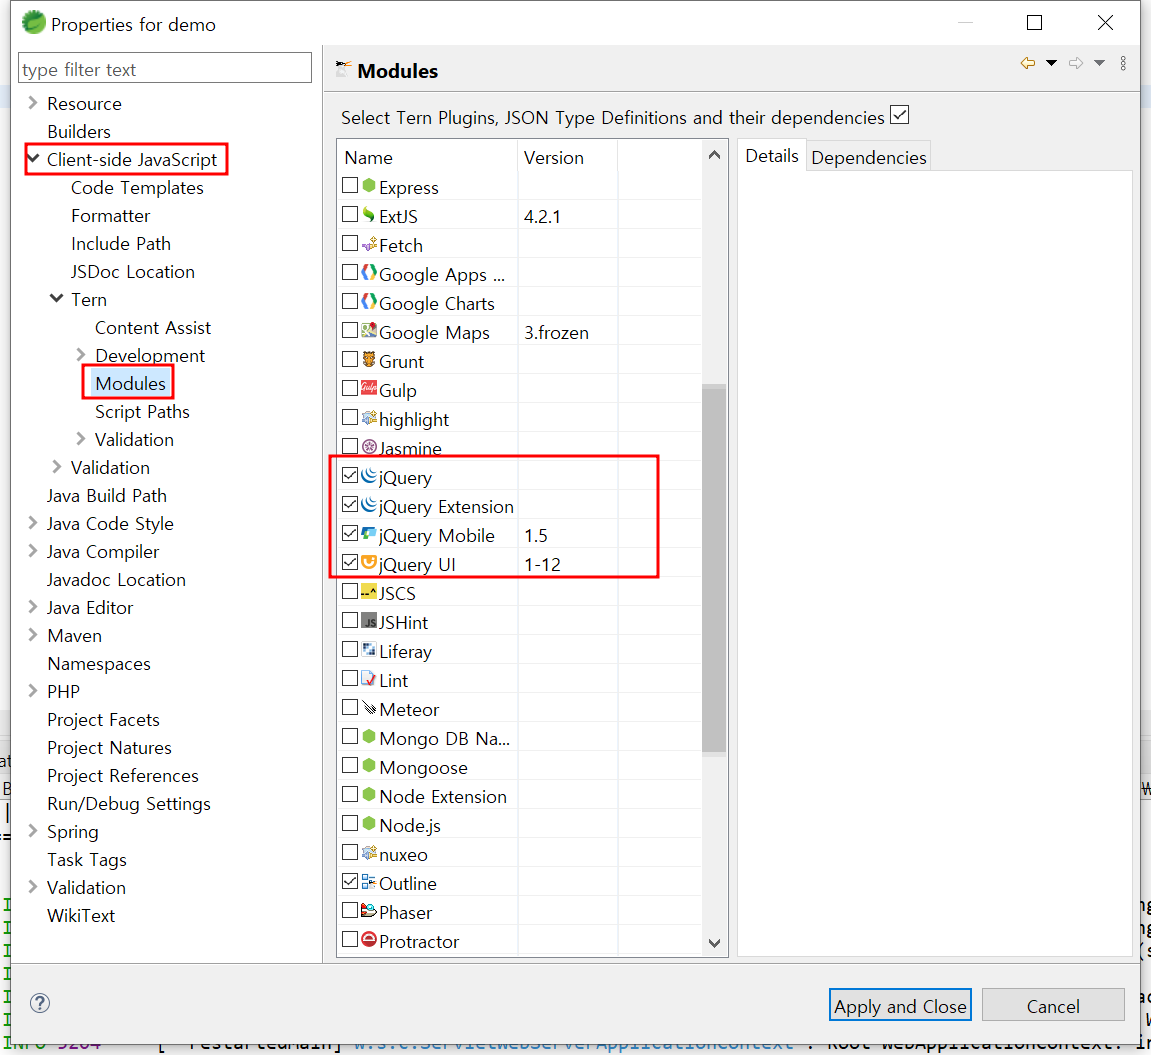Screen dimensions: 1151x1055
Task: Select Formatter in the tree
Action: click(x=111, y=216)
